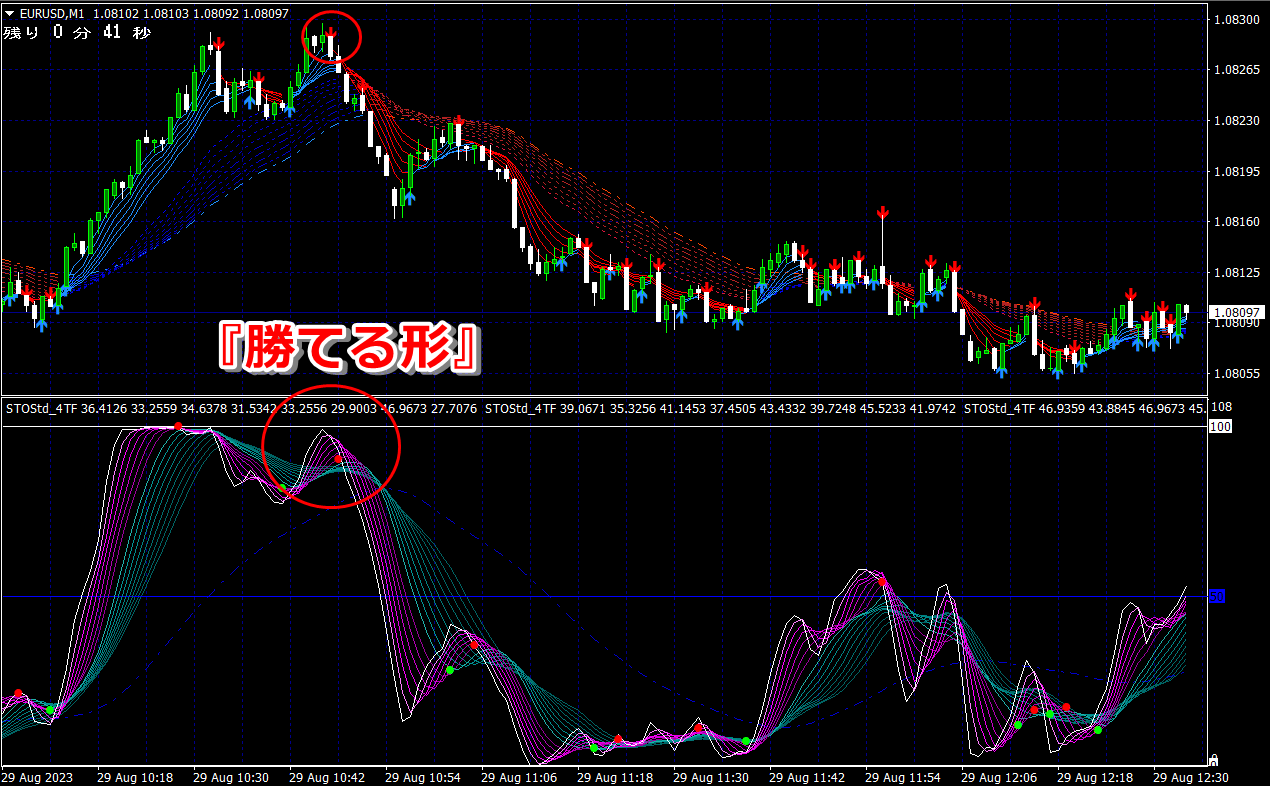Viewport: 1270px width, 786px height.
Task: Select the large red circle in stochastic window
Action: coord(331,446)
